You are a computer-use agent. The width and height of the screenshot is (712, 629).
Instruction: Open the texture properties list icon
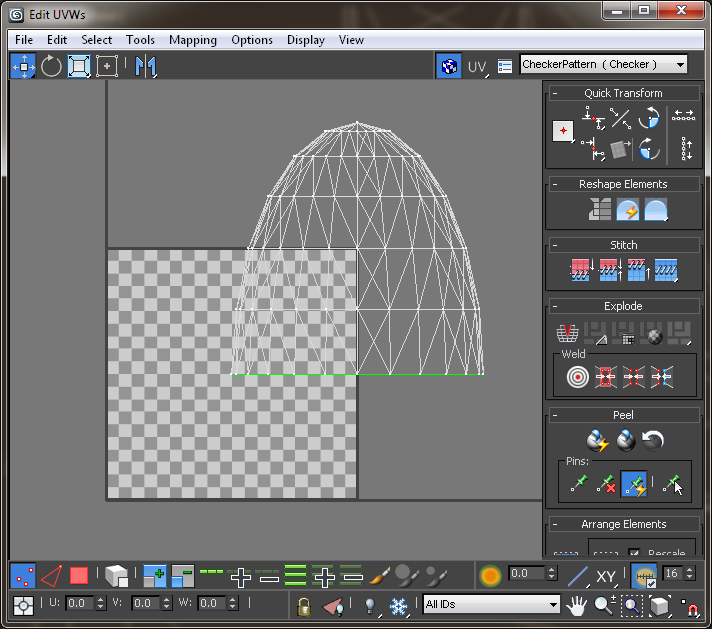tap(505, 66)
